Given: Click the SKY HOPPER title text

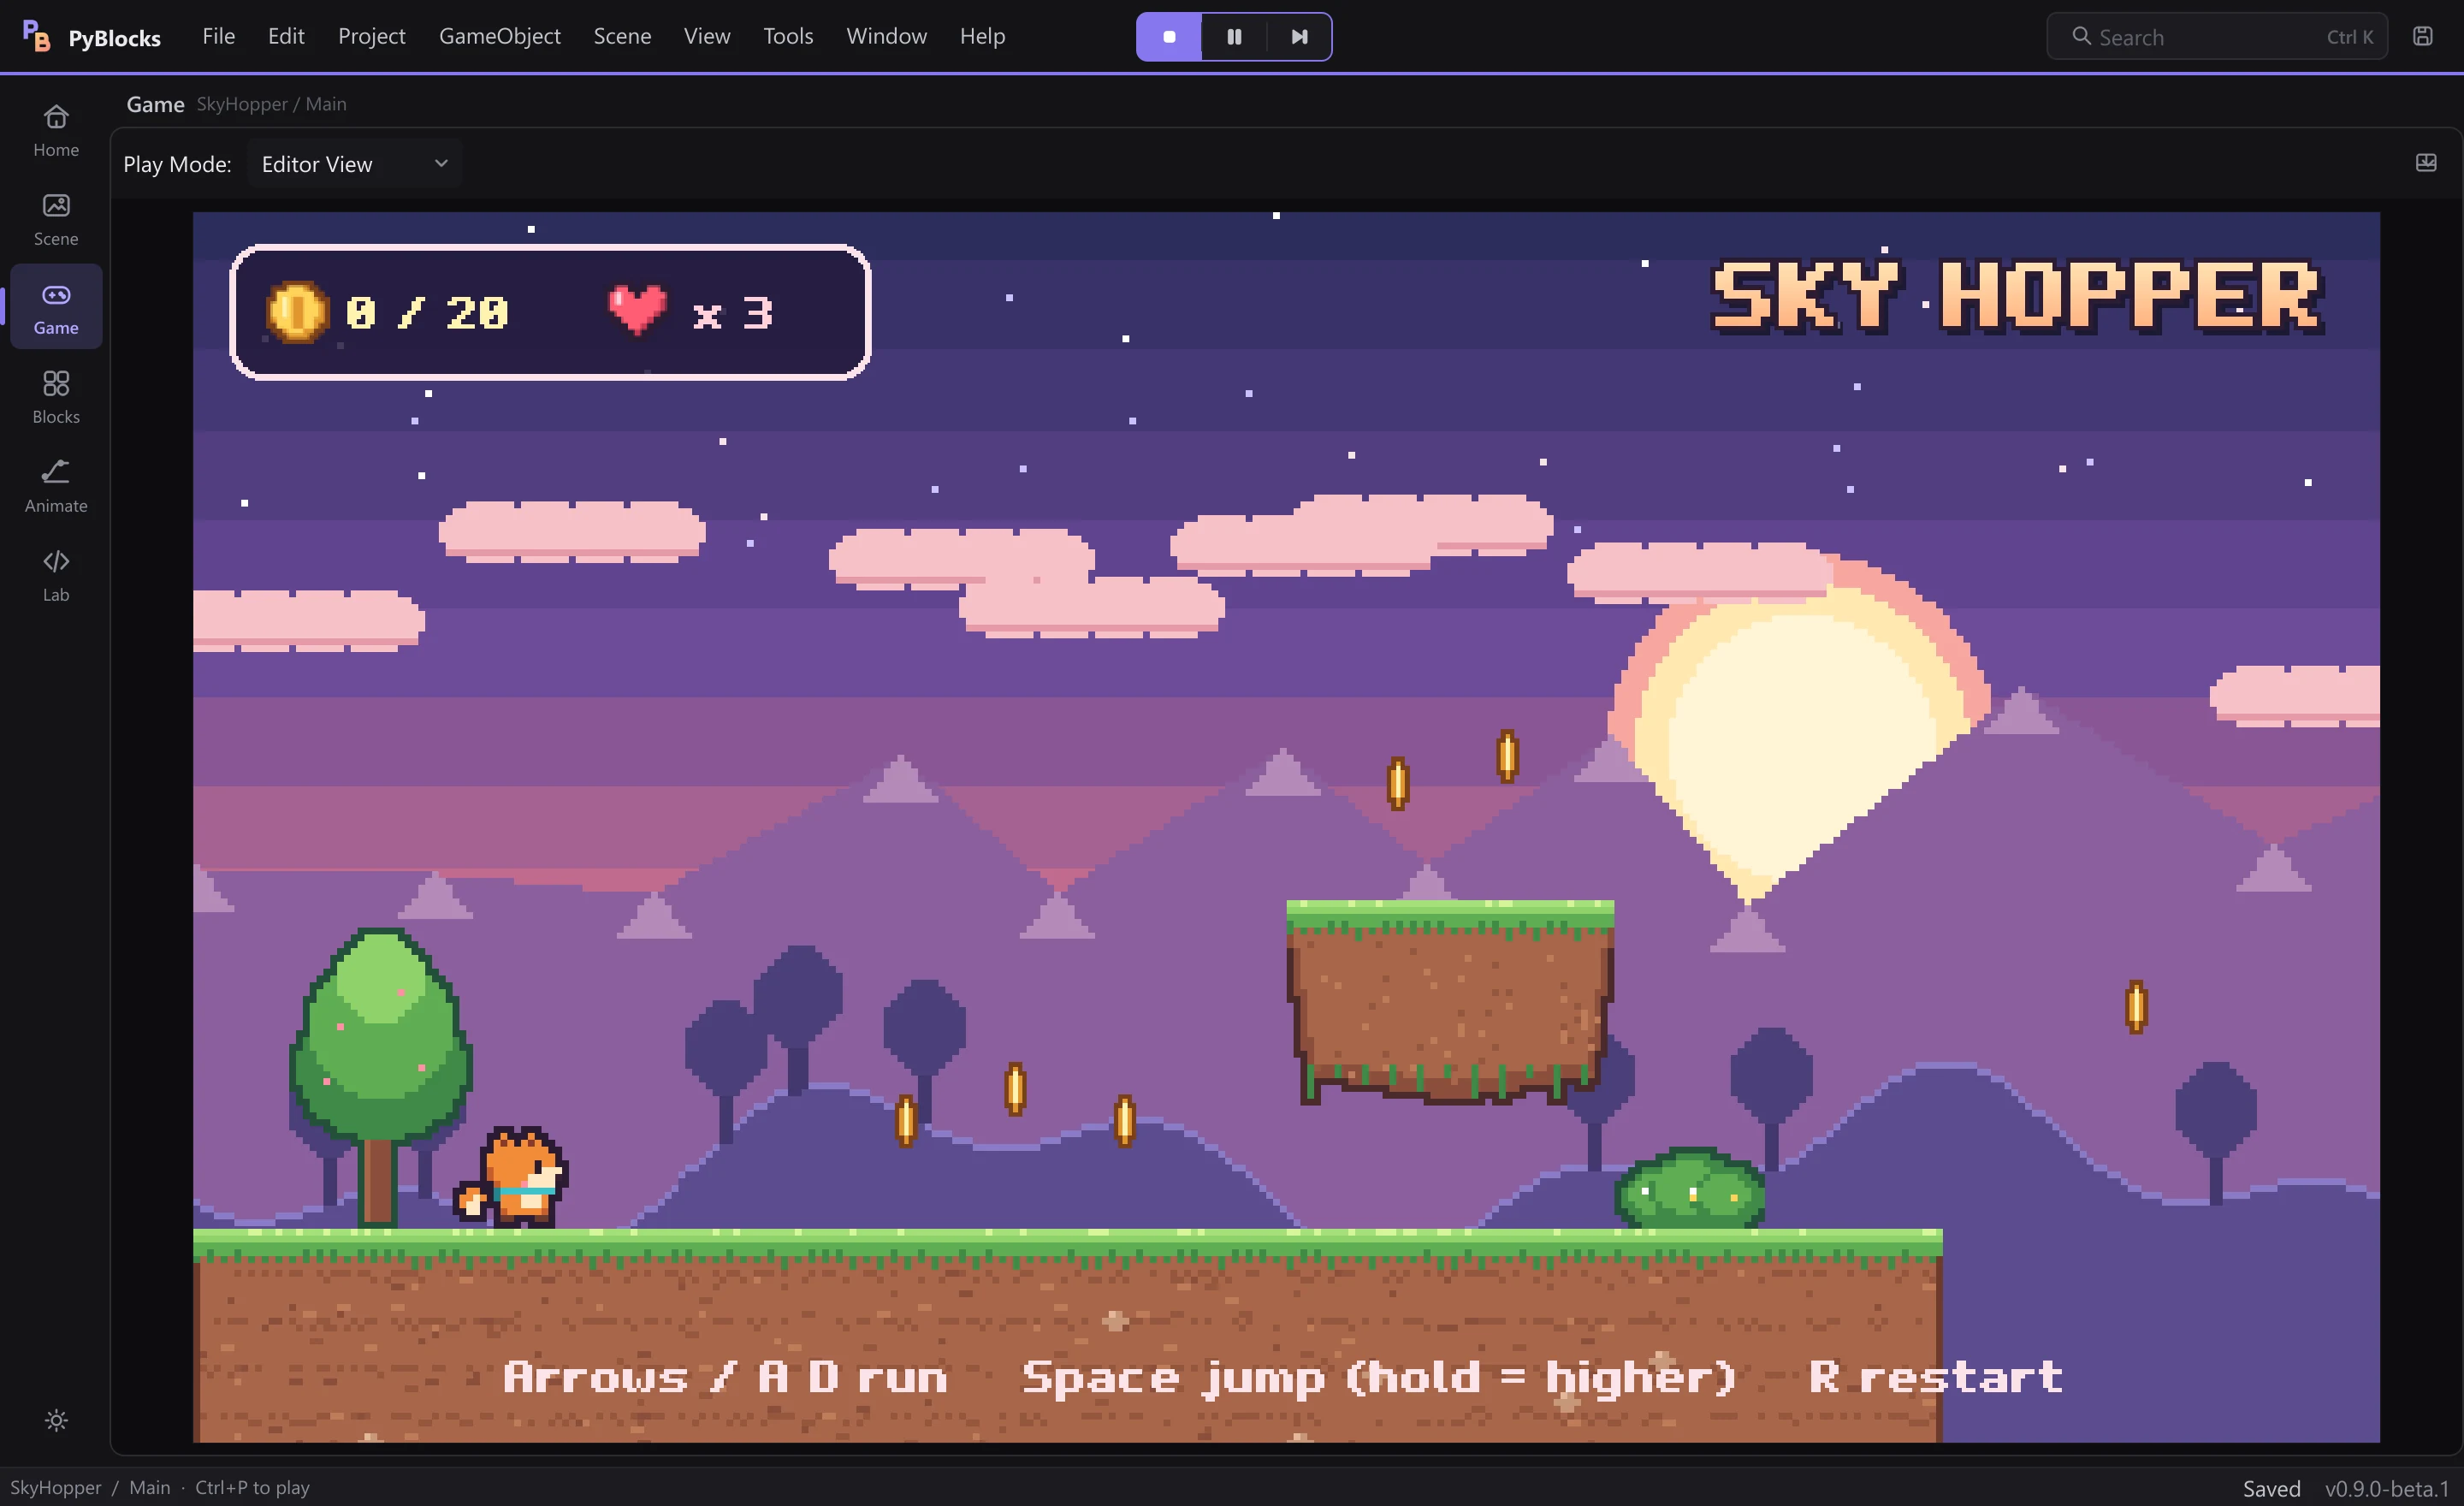Looking at the screenshot, I should point(2016,295).
